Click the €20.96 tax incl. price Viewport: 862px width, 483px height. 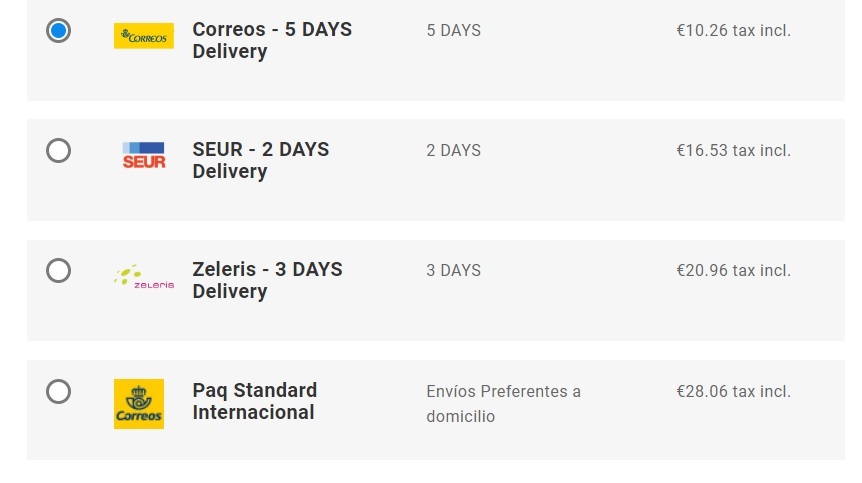pos(733,270)
